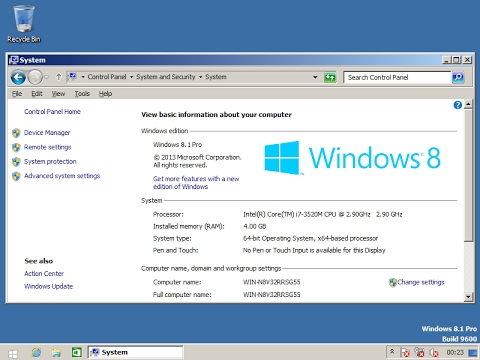Click the scrollbar down arrow
This screenshot has width=480, height=360.
tap(468, 296)
